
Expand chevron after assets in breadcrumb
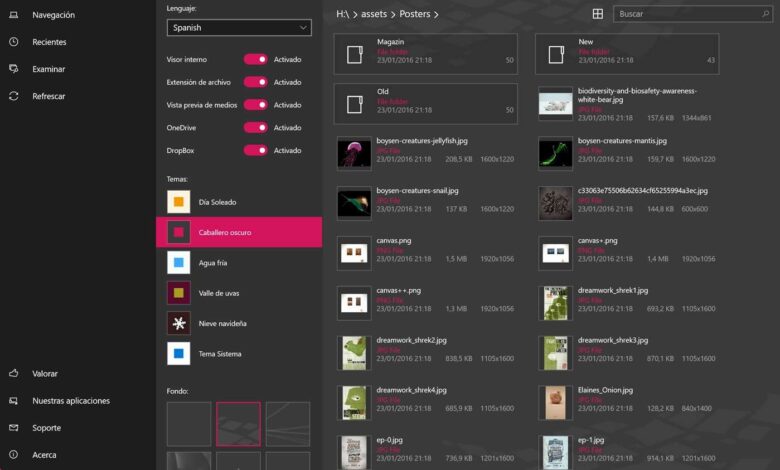pyautogui.click(x=393, y=15)
